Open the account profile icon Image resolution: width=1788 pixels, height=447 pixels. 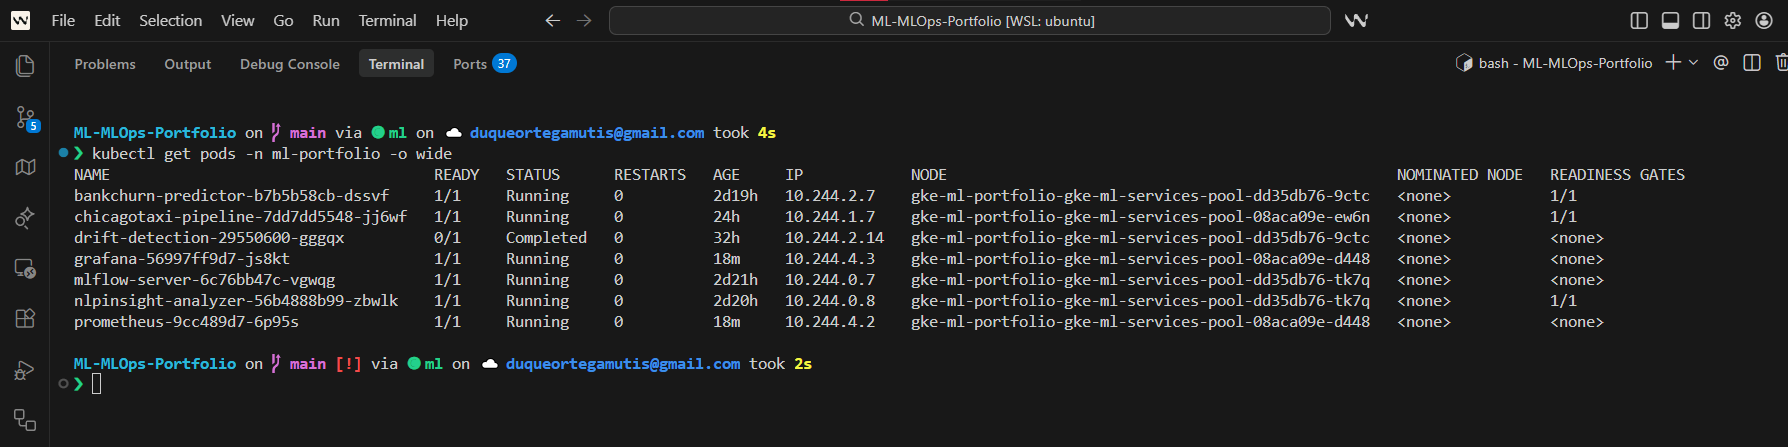point(1764,21)
